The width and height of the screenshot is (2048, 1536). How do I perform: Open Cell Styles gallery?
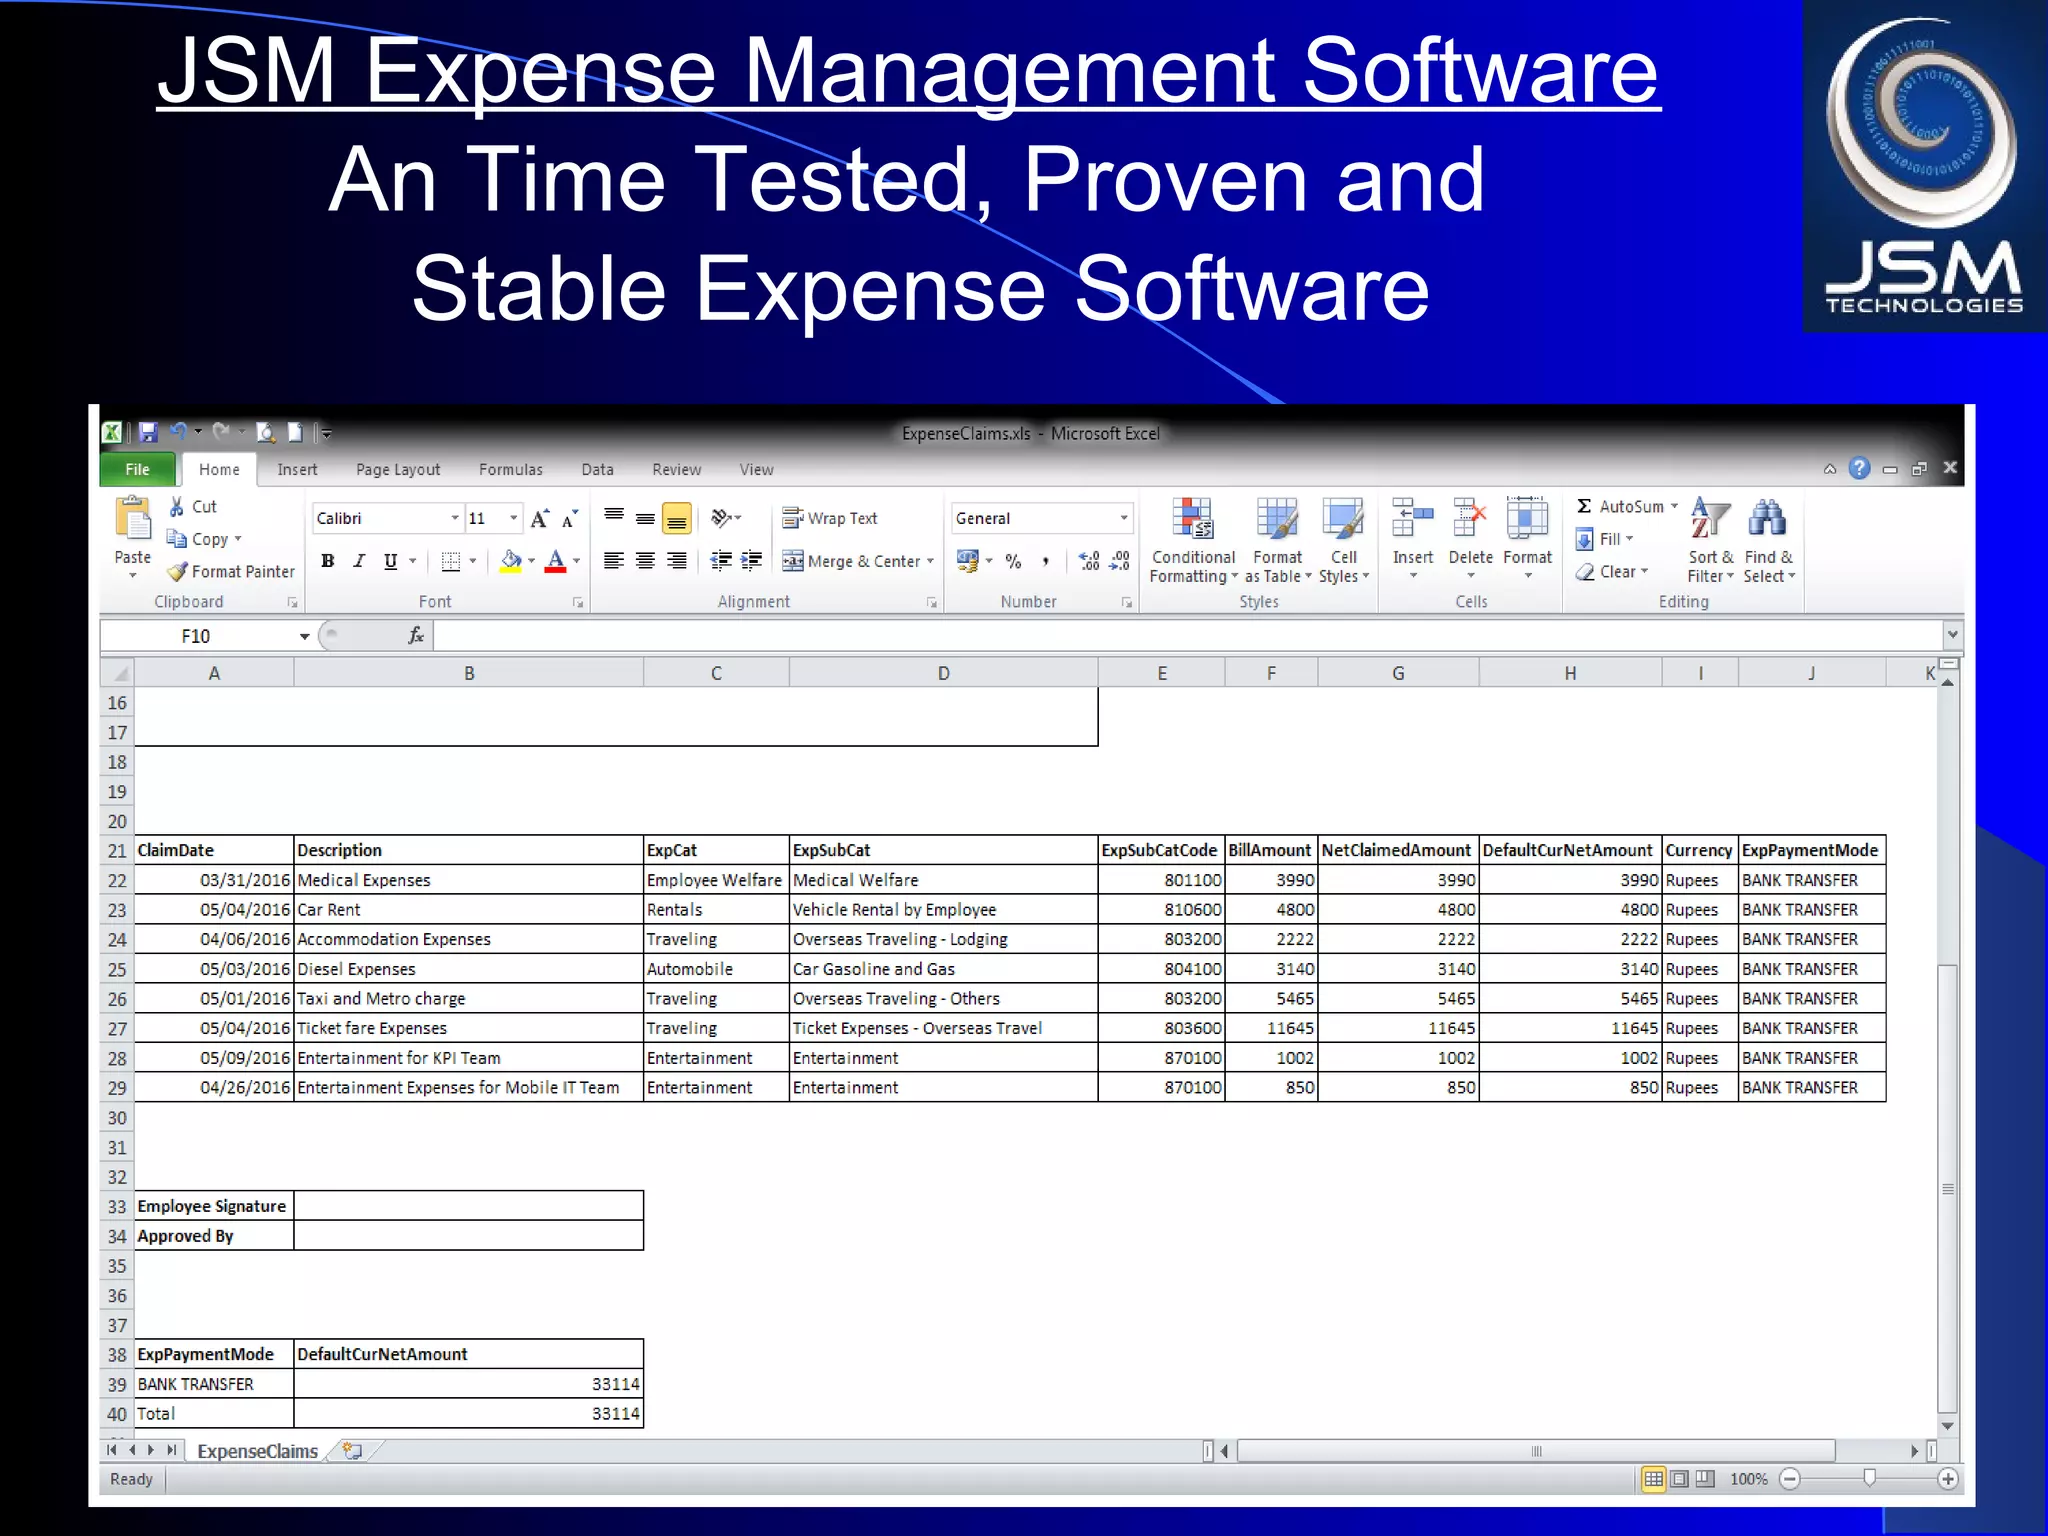pyautogui.click(x=1343, y=541)
